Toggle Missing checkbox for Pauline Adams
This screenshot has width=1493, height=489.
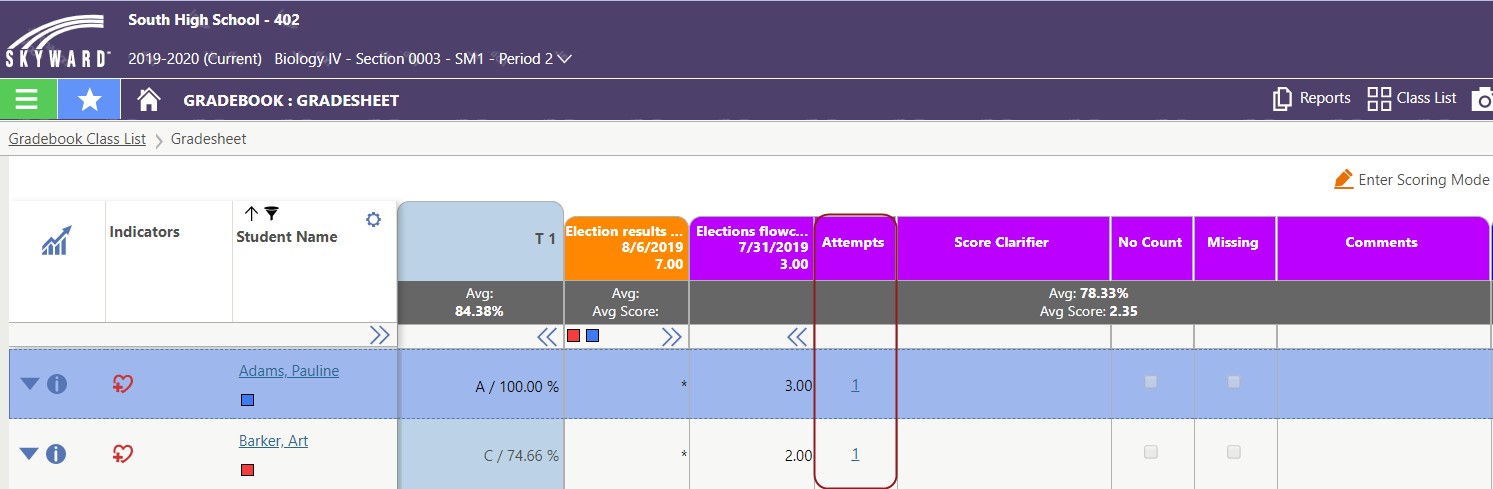[1234, 382]
